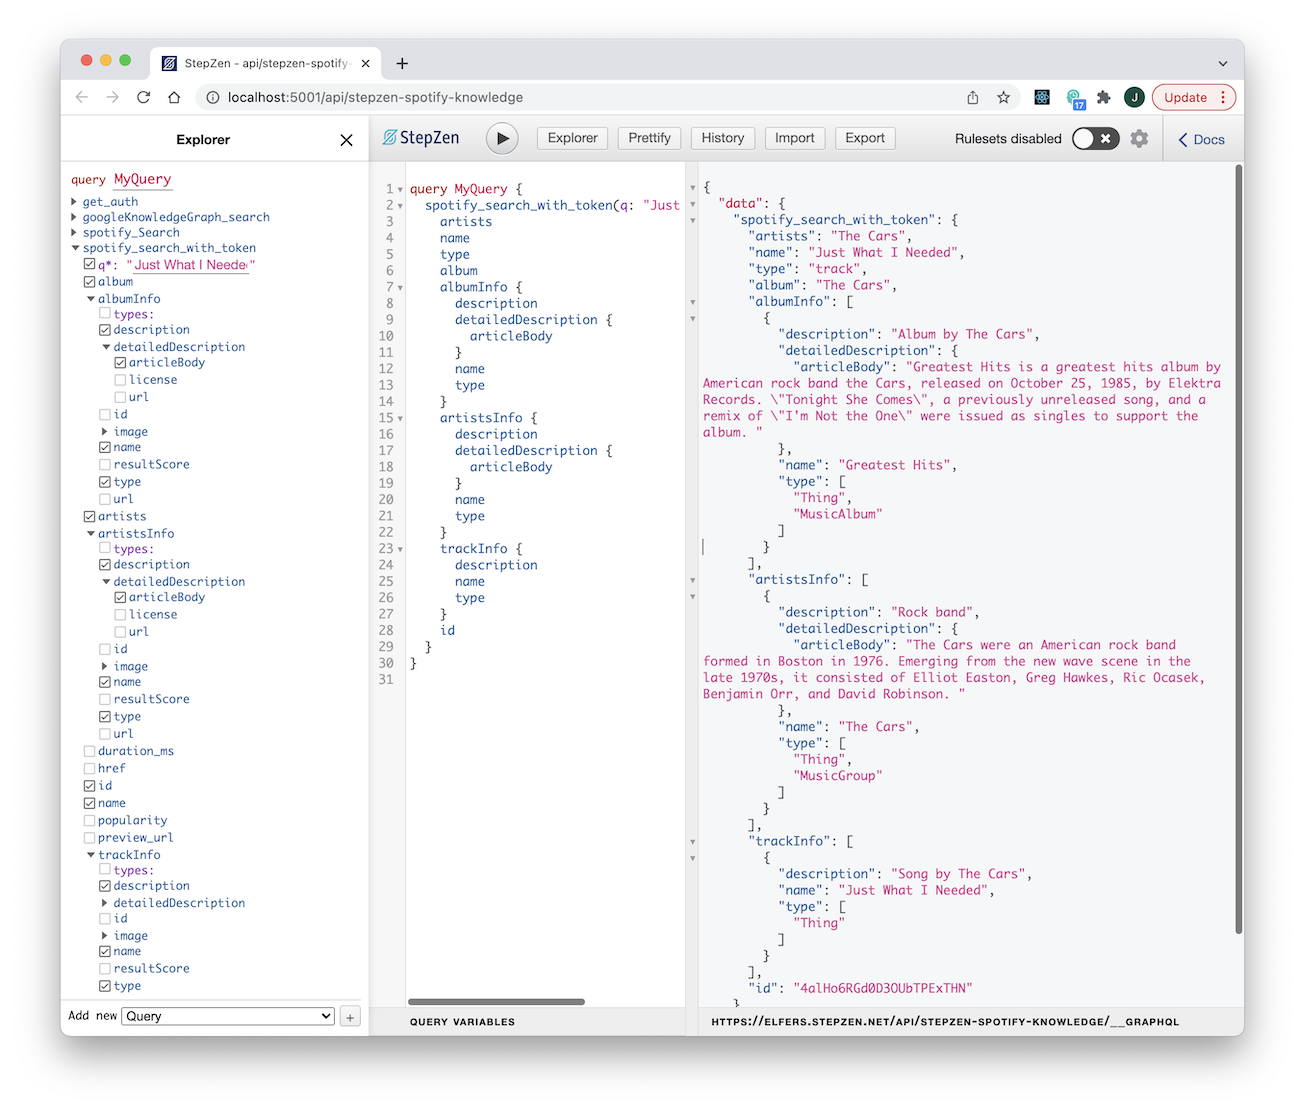Screen dimensions: 1300x1113
Task: Click the Import button
Action: pyautogui.click(x=794, y=138)
